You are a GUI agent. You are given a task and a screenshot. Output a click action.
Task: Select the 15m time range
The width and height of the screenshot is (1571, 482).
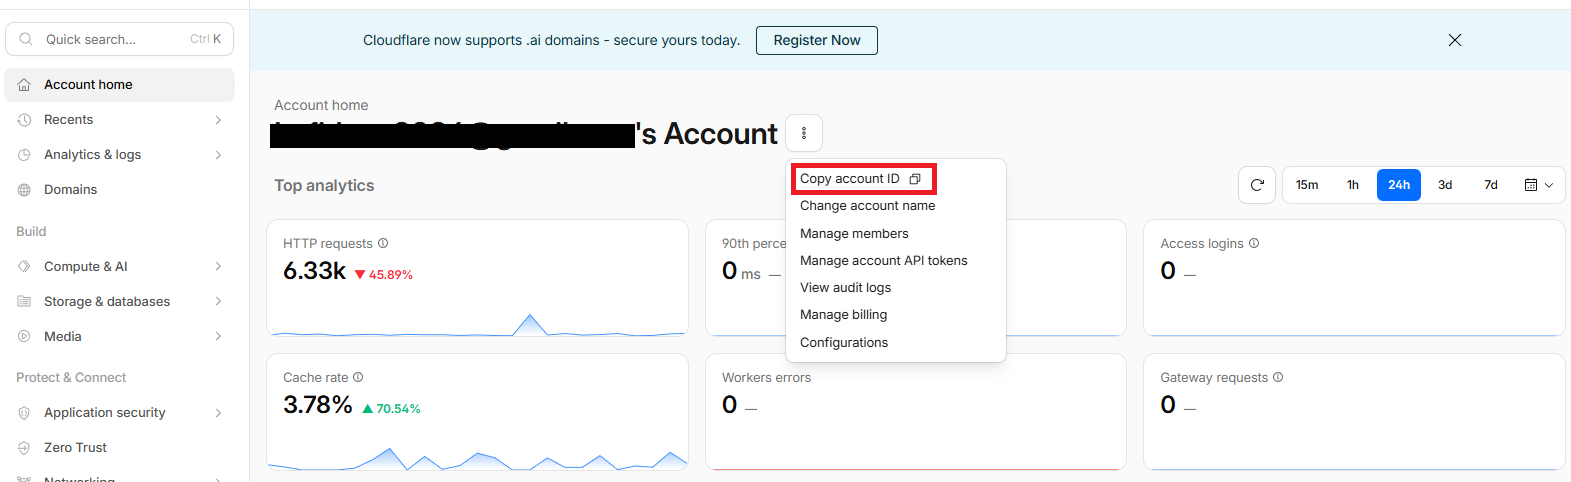(1306, 185)
